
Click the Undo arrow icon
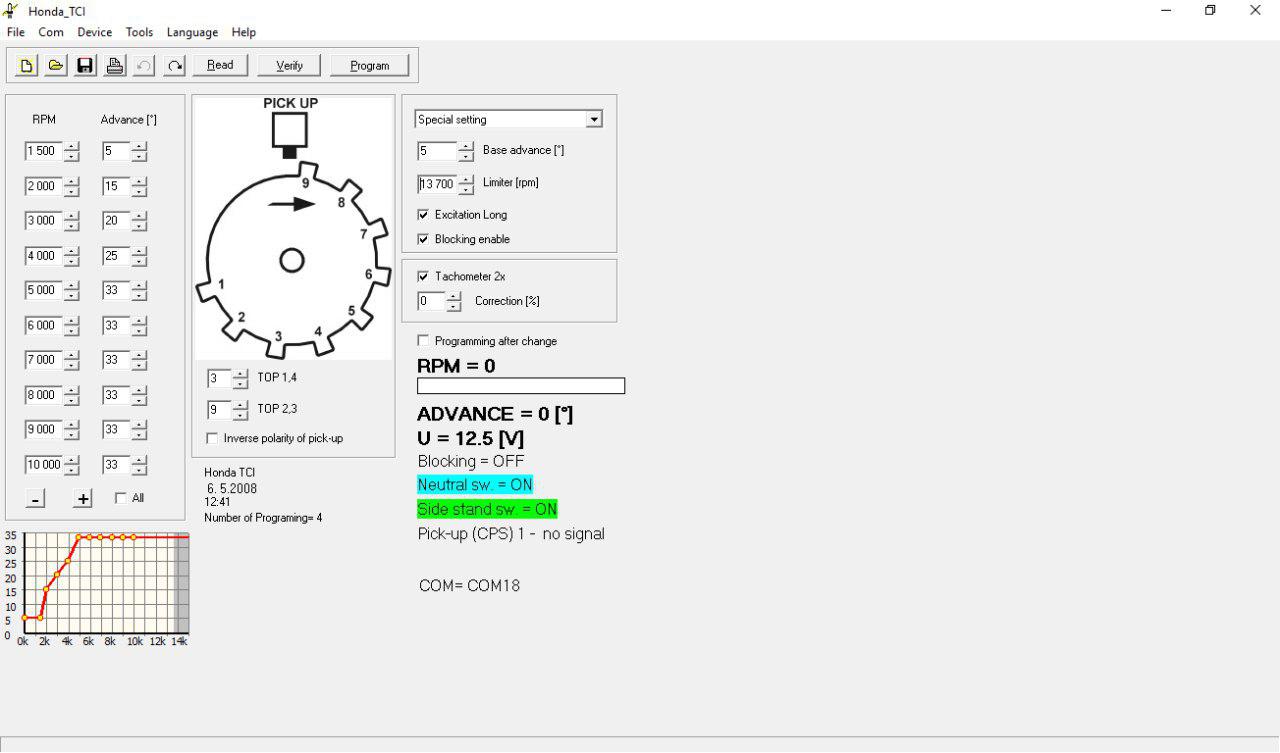[x=145, y=65]
